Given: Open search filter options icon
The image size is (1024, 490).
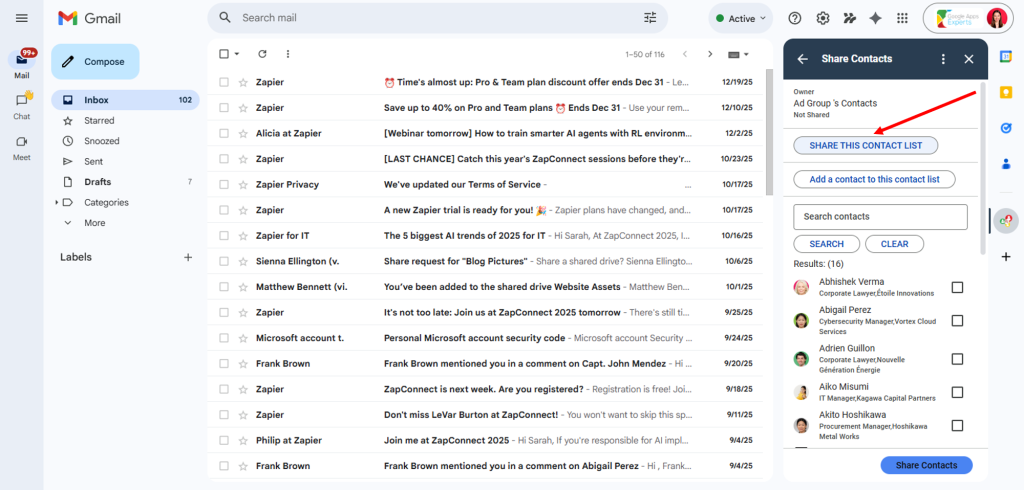Looking at the screenshot, I should click(651, 18).
